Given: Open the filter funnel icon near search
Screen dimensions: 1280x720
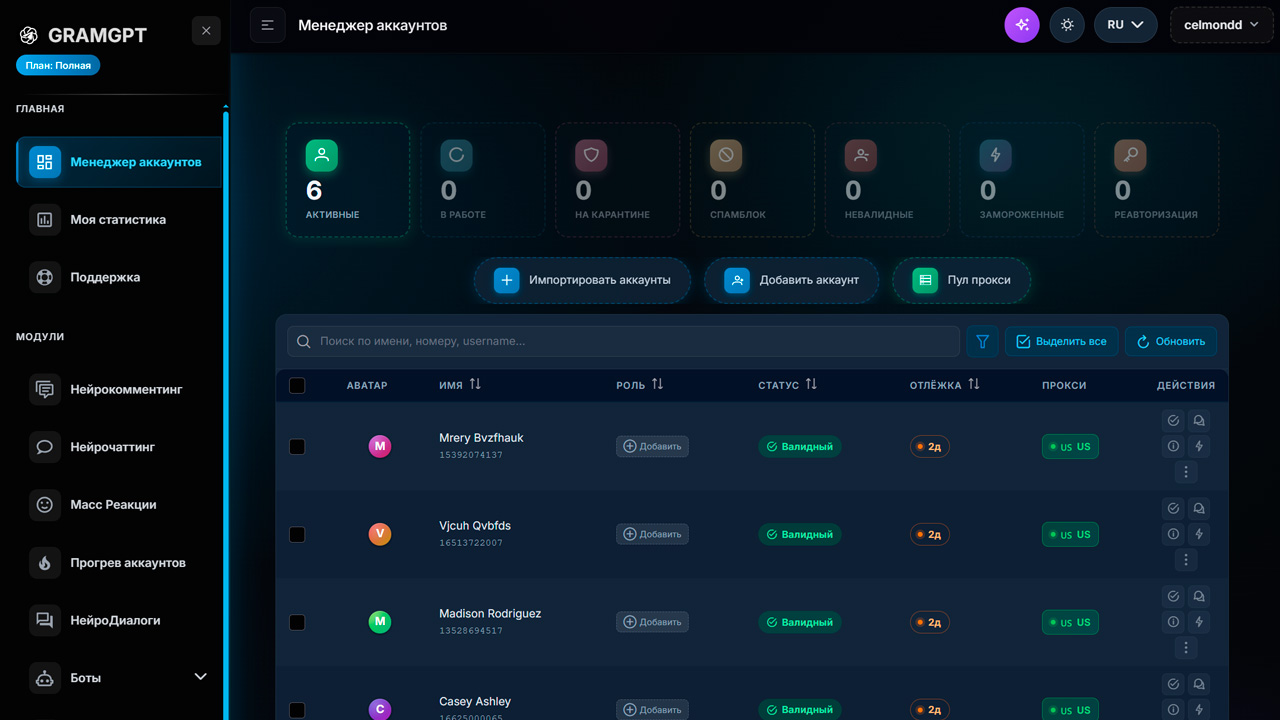Looking at the screenshot, I should (982, 341).
